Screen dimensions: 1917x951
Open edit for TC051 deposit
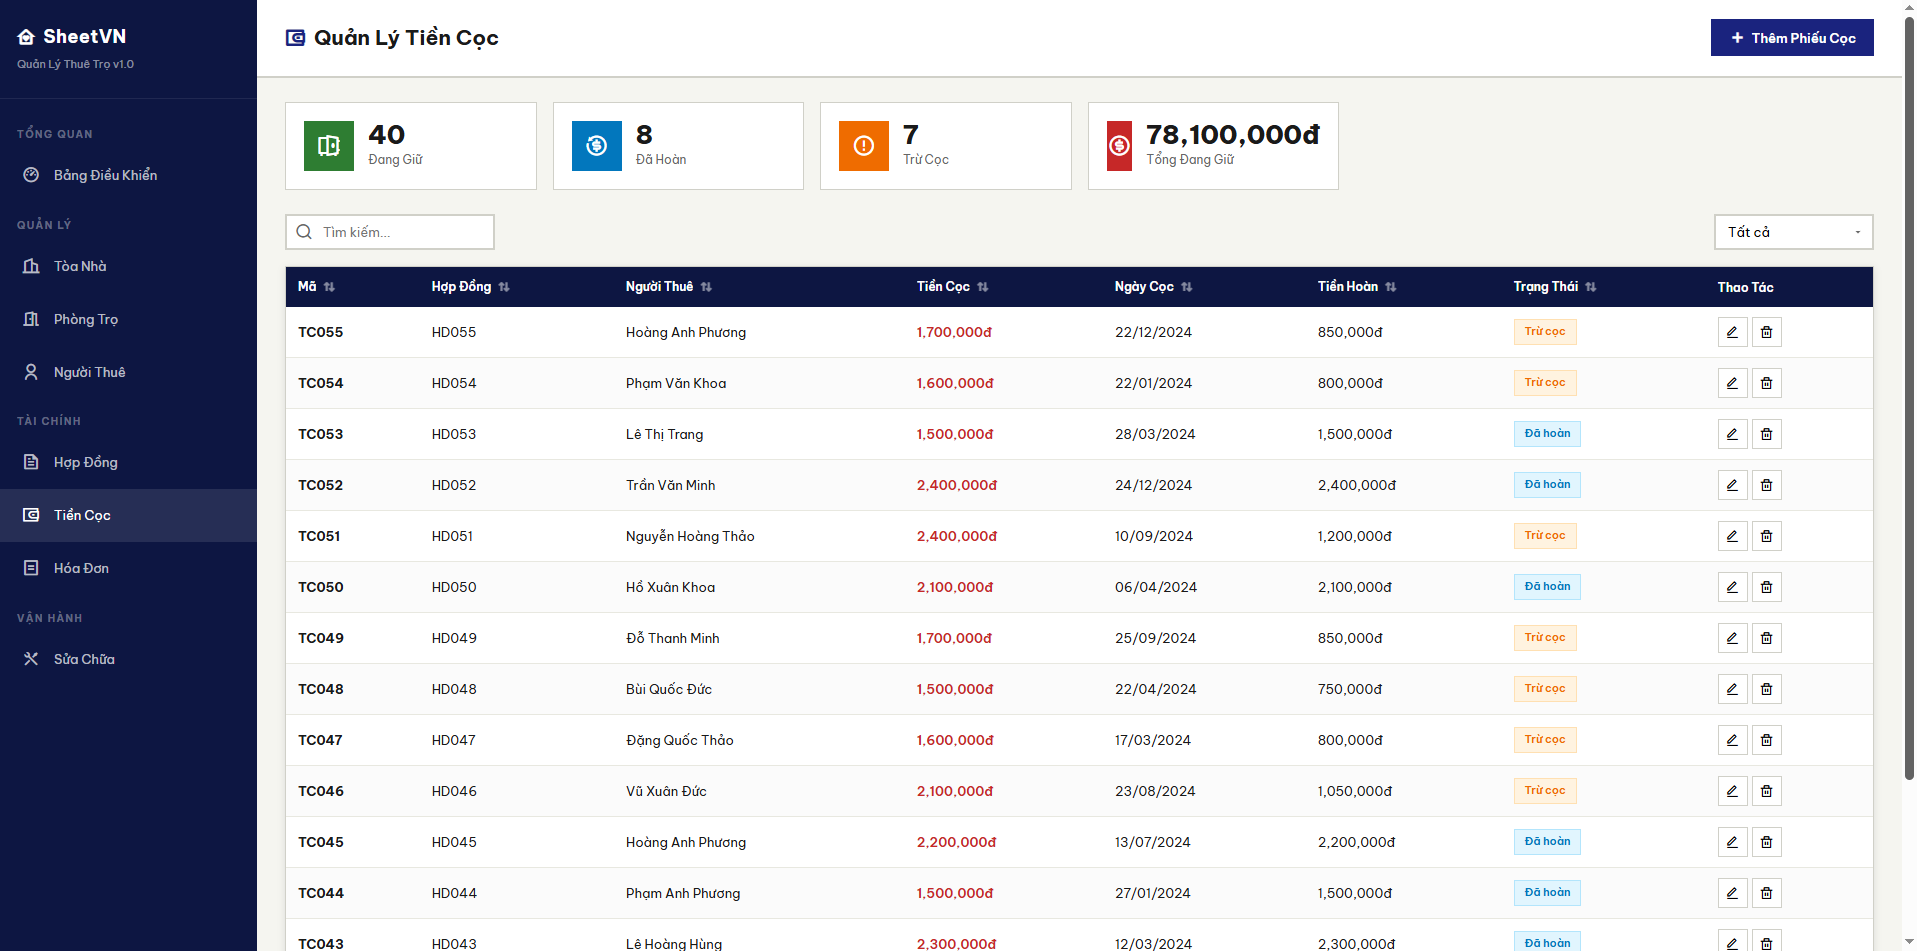tap(1732, 536)
